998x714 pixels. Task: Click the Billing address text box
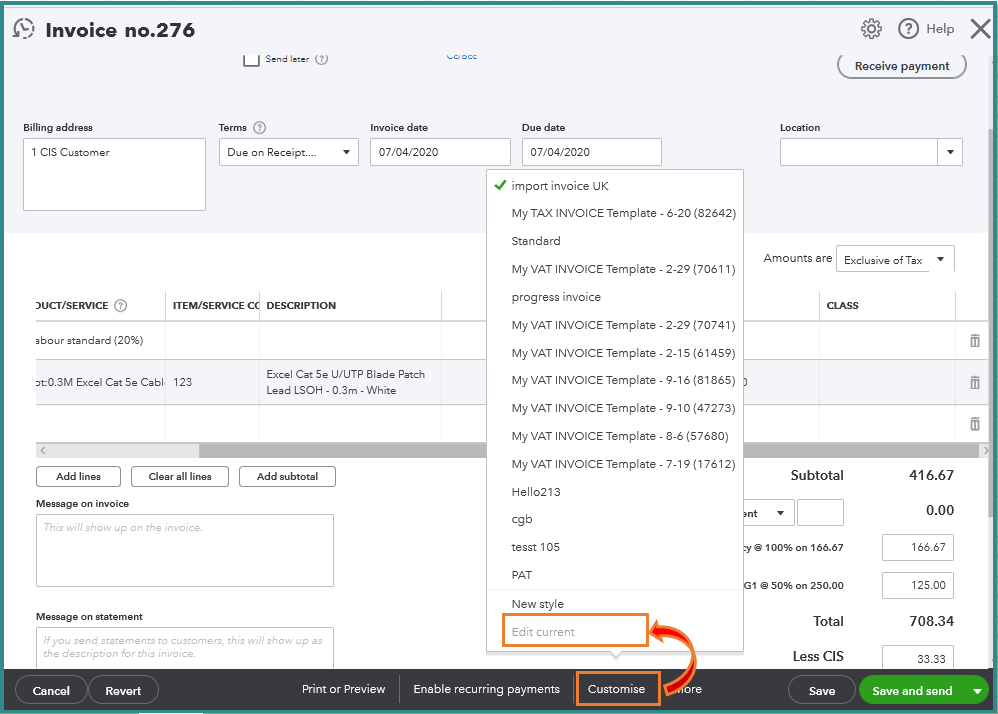(x=115, y=174)
